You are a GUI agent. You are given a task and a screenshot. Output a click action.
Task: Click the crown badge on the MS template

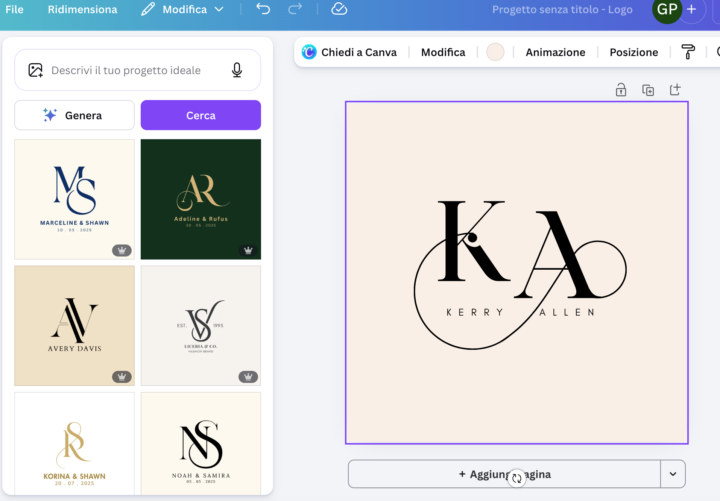point(122,250)
